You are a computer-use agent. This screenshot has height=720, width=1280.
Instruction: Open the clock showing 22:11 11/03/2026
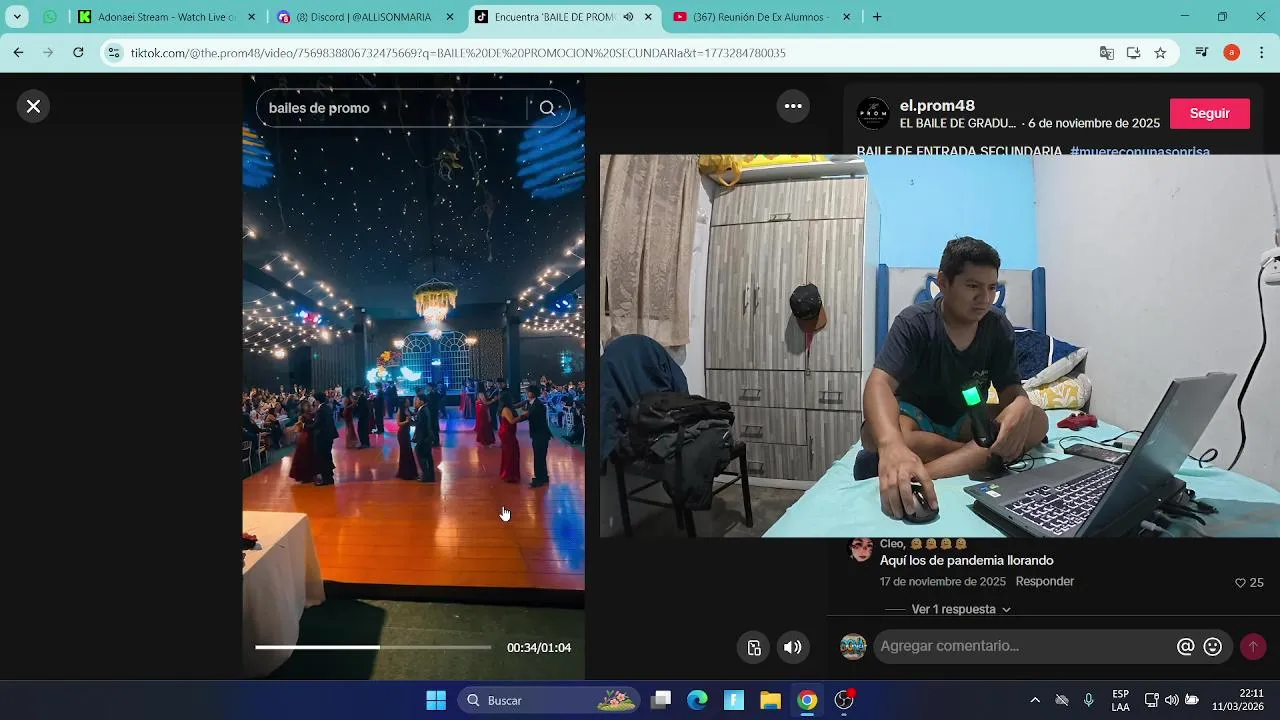pos(1238,700)
